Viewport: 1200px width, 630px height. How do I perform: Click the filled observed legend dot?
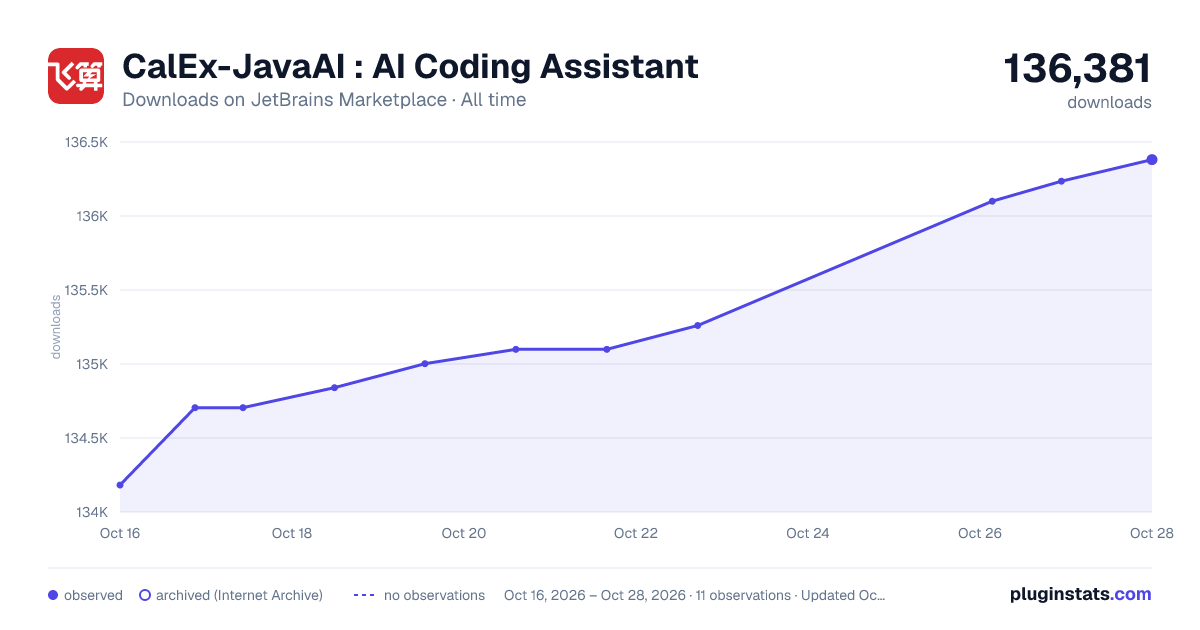[x=53, y=595]
